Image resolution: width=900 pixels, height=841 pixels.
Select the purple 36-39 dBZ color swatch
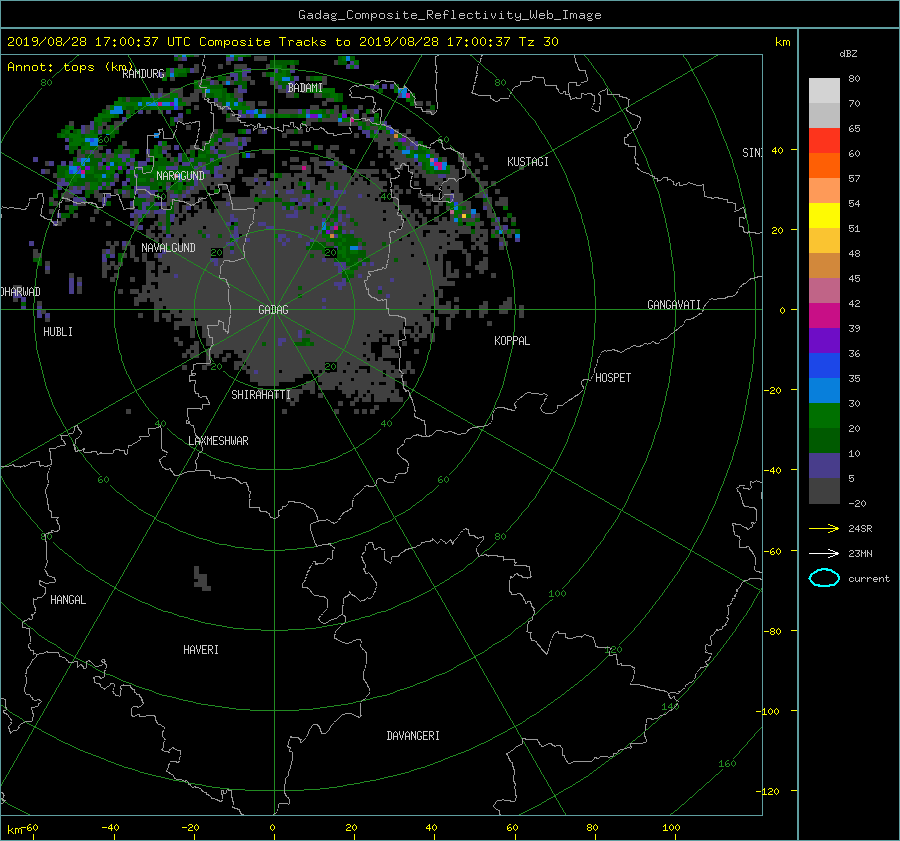(824, 340)
